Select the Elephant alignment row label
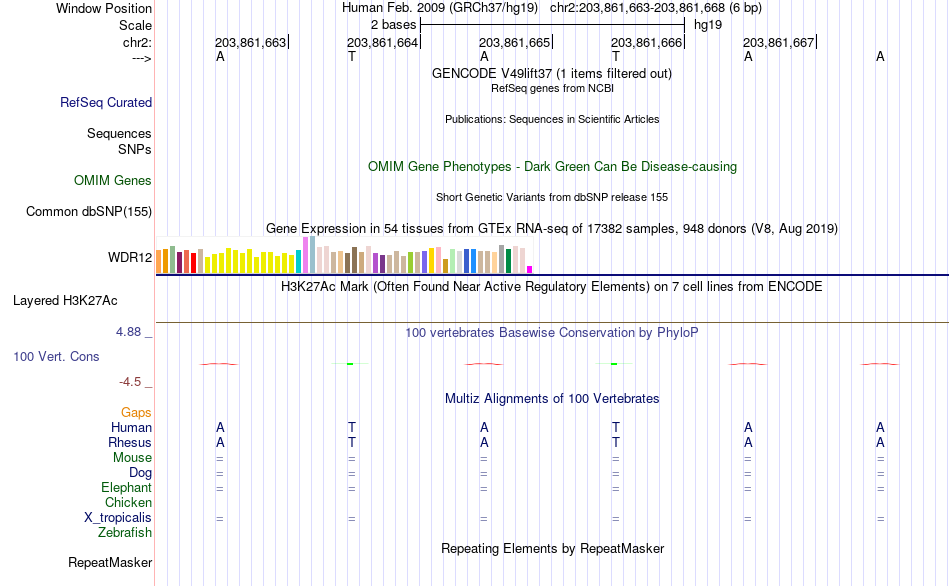This screenshot has width=950, height=586. click(126, 488)
